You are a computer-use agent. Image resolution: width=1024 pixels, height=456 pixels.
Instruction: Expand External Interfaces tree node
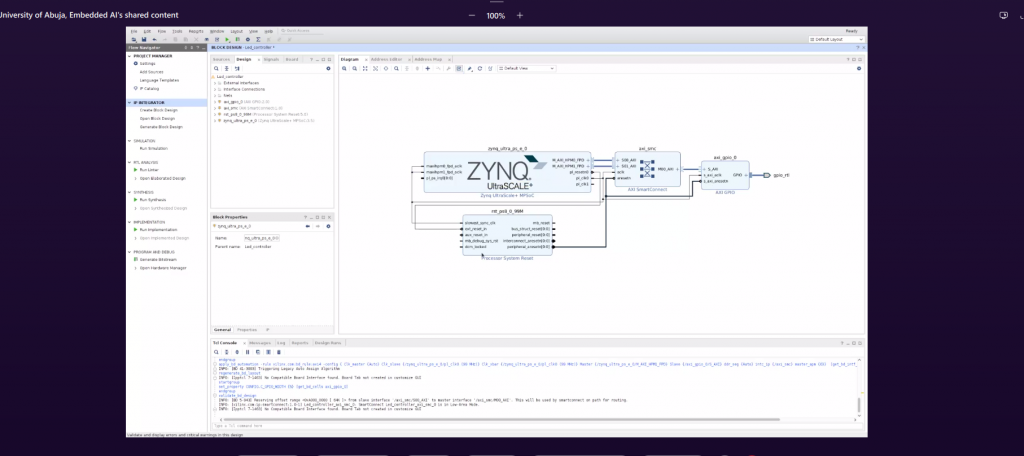pos(215,83)
